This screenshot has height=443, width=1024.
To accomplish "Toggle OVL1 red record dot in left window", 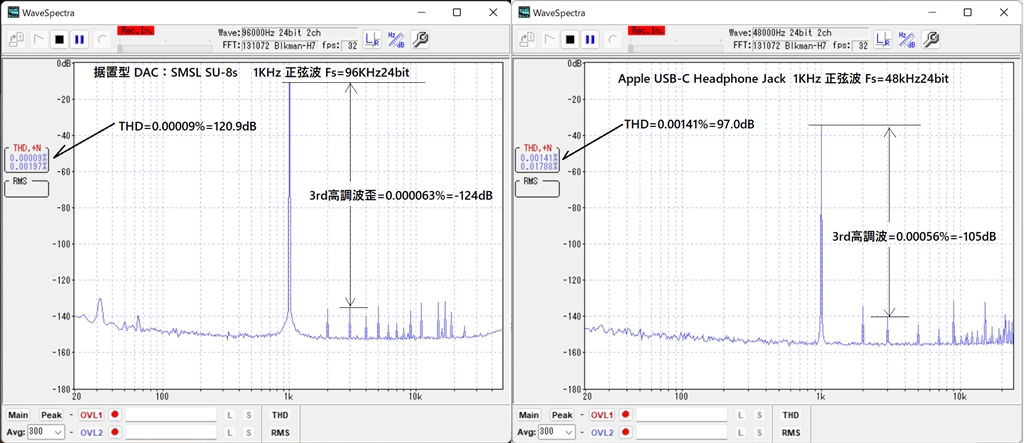I will coord(116,415).
